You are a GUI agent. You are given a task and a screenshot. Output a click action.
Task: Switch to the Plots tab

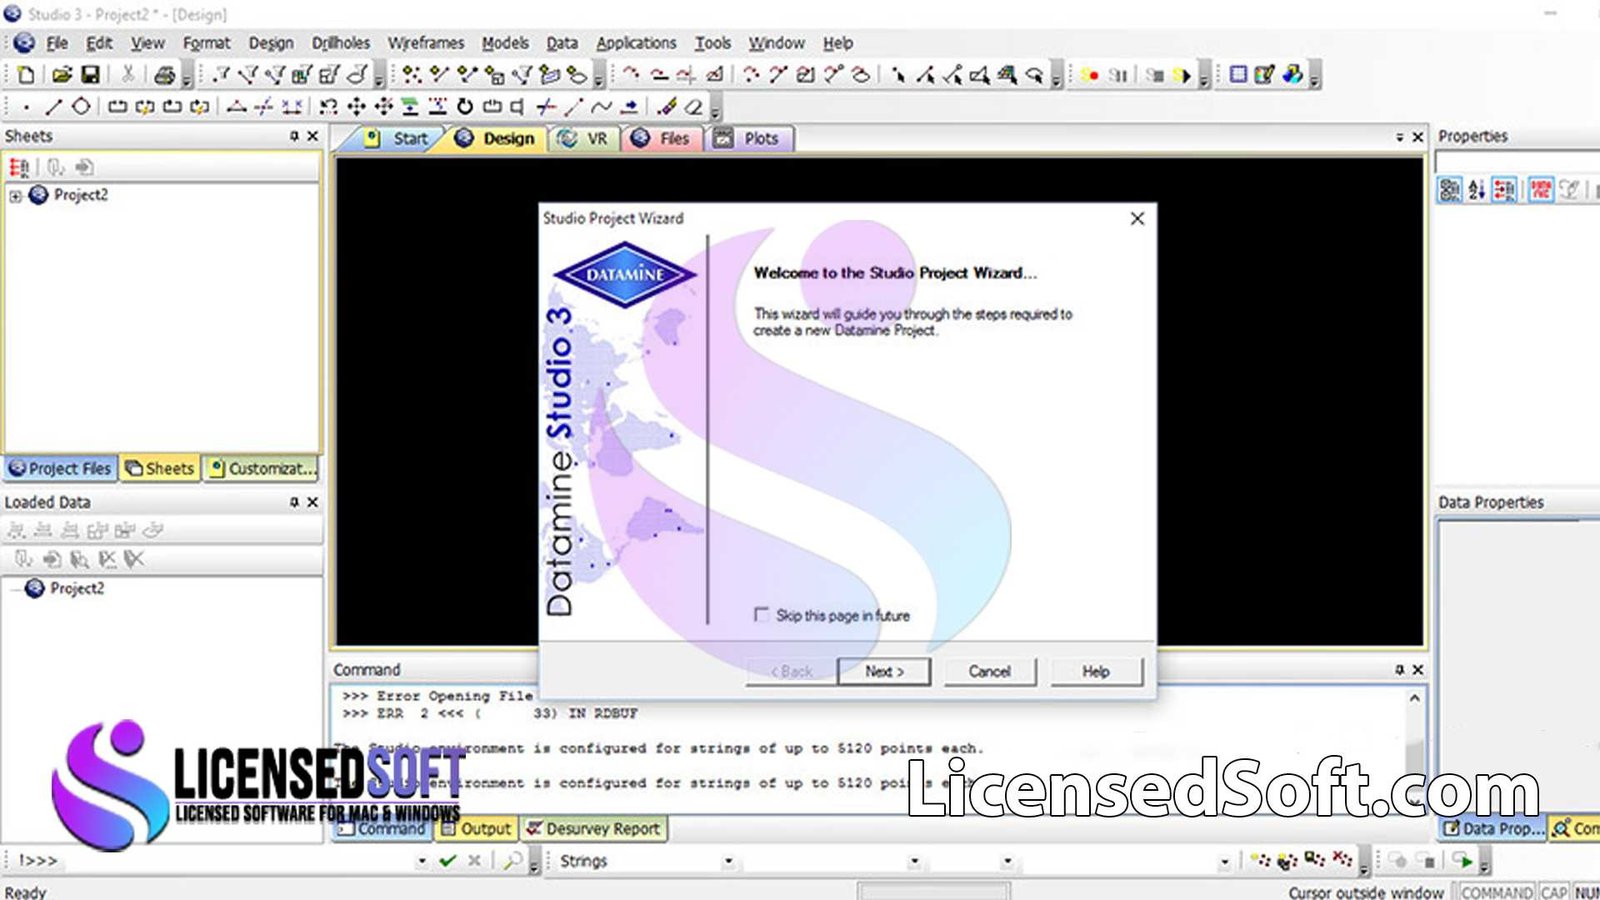(x=750, y=139)
